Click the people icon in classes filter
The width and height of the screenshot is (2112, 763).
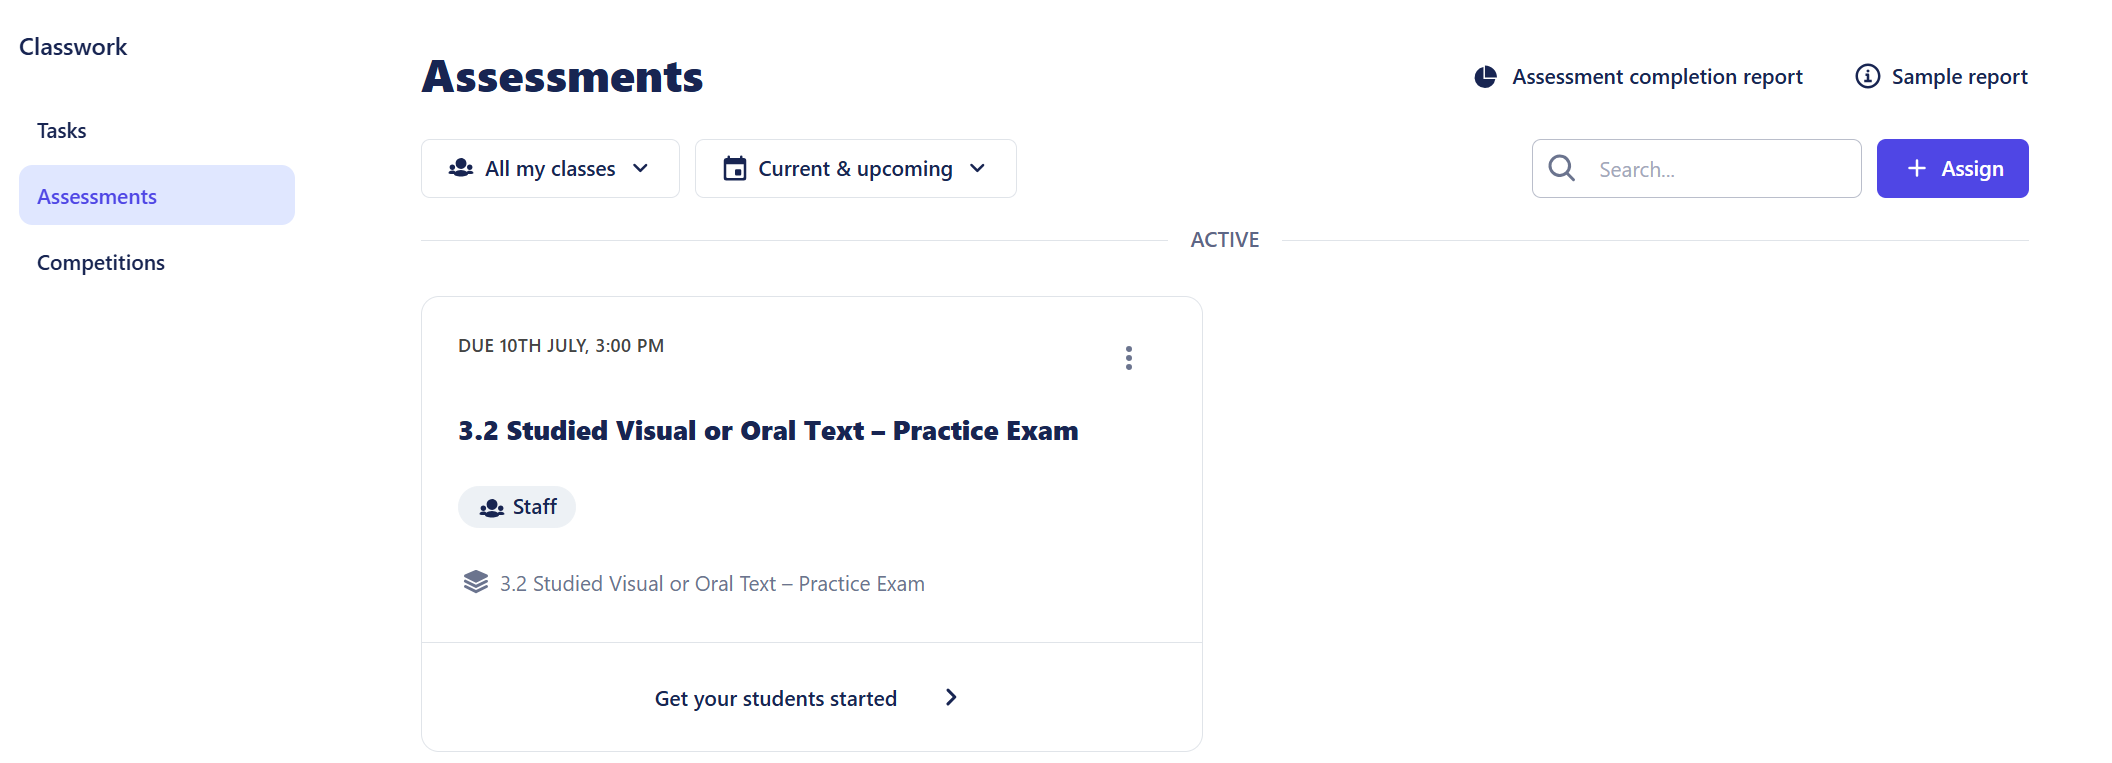tap(461, 168)
